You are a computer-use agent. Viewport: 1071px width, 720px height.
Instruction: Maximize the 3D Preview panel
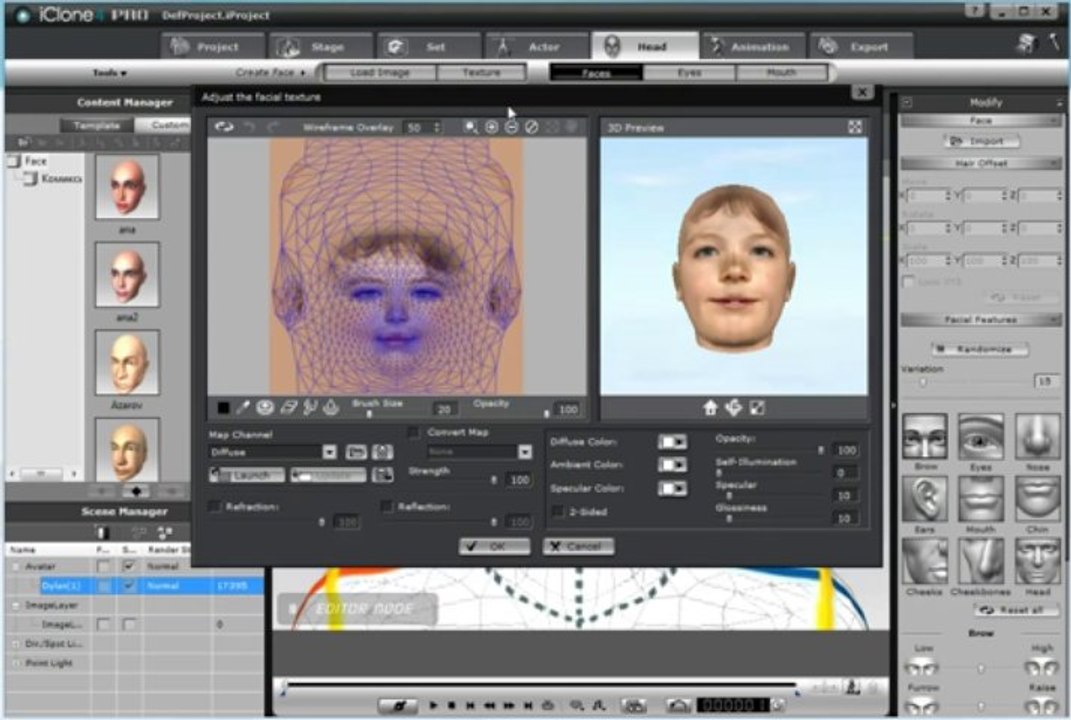(854, 127)
